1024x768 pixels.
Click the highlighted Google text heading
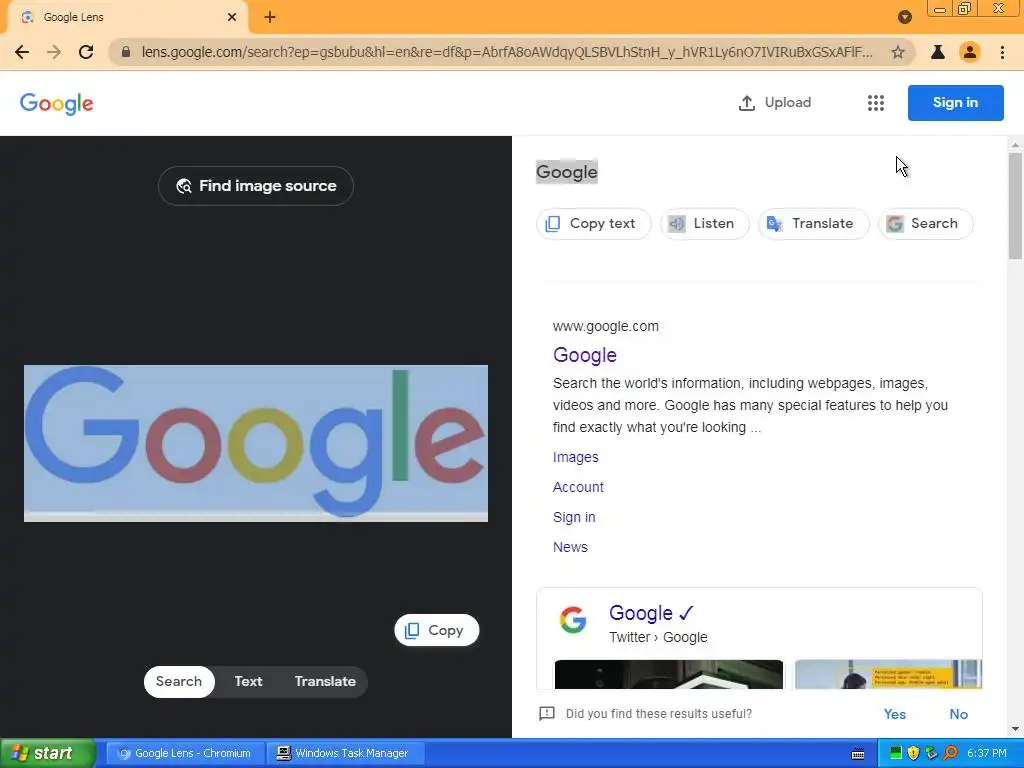[x=567, y=172]
